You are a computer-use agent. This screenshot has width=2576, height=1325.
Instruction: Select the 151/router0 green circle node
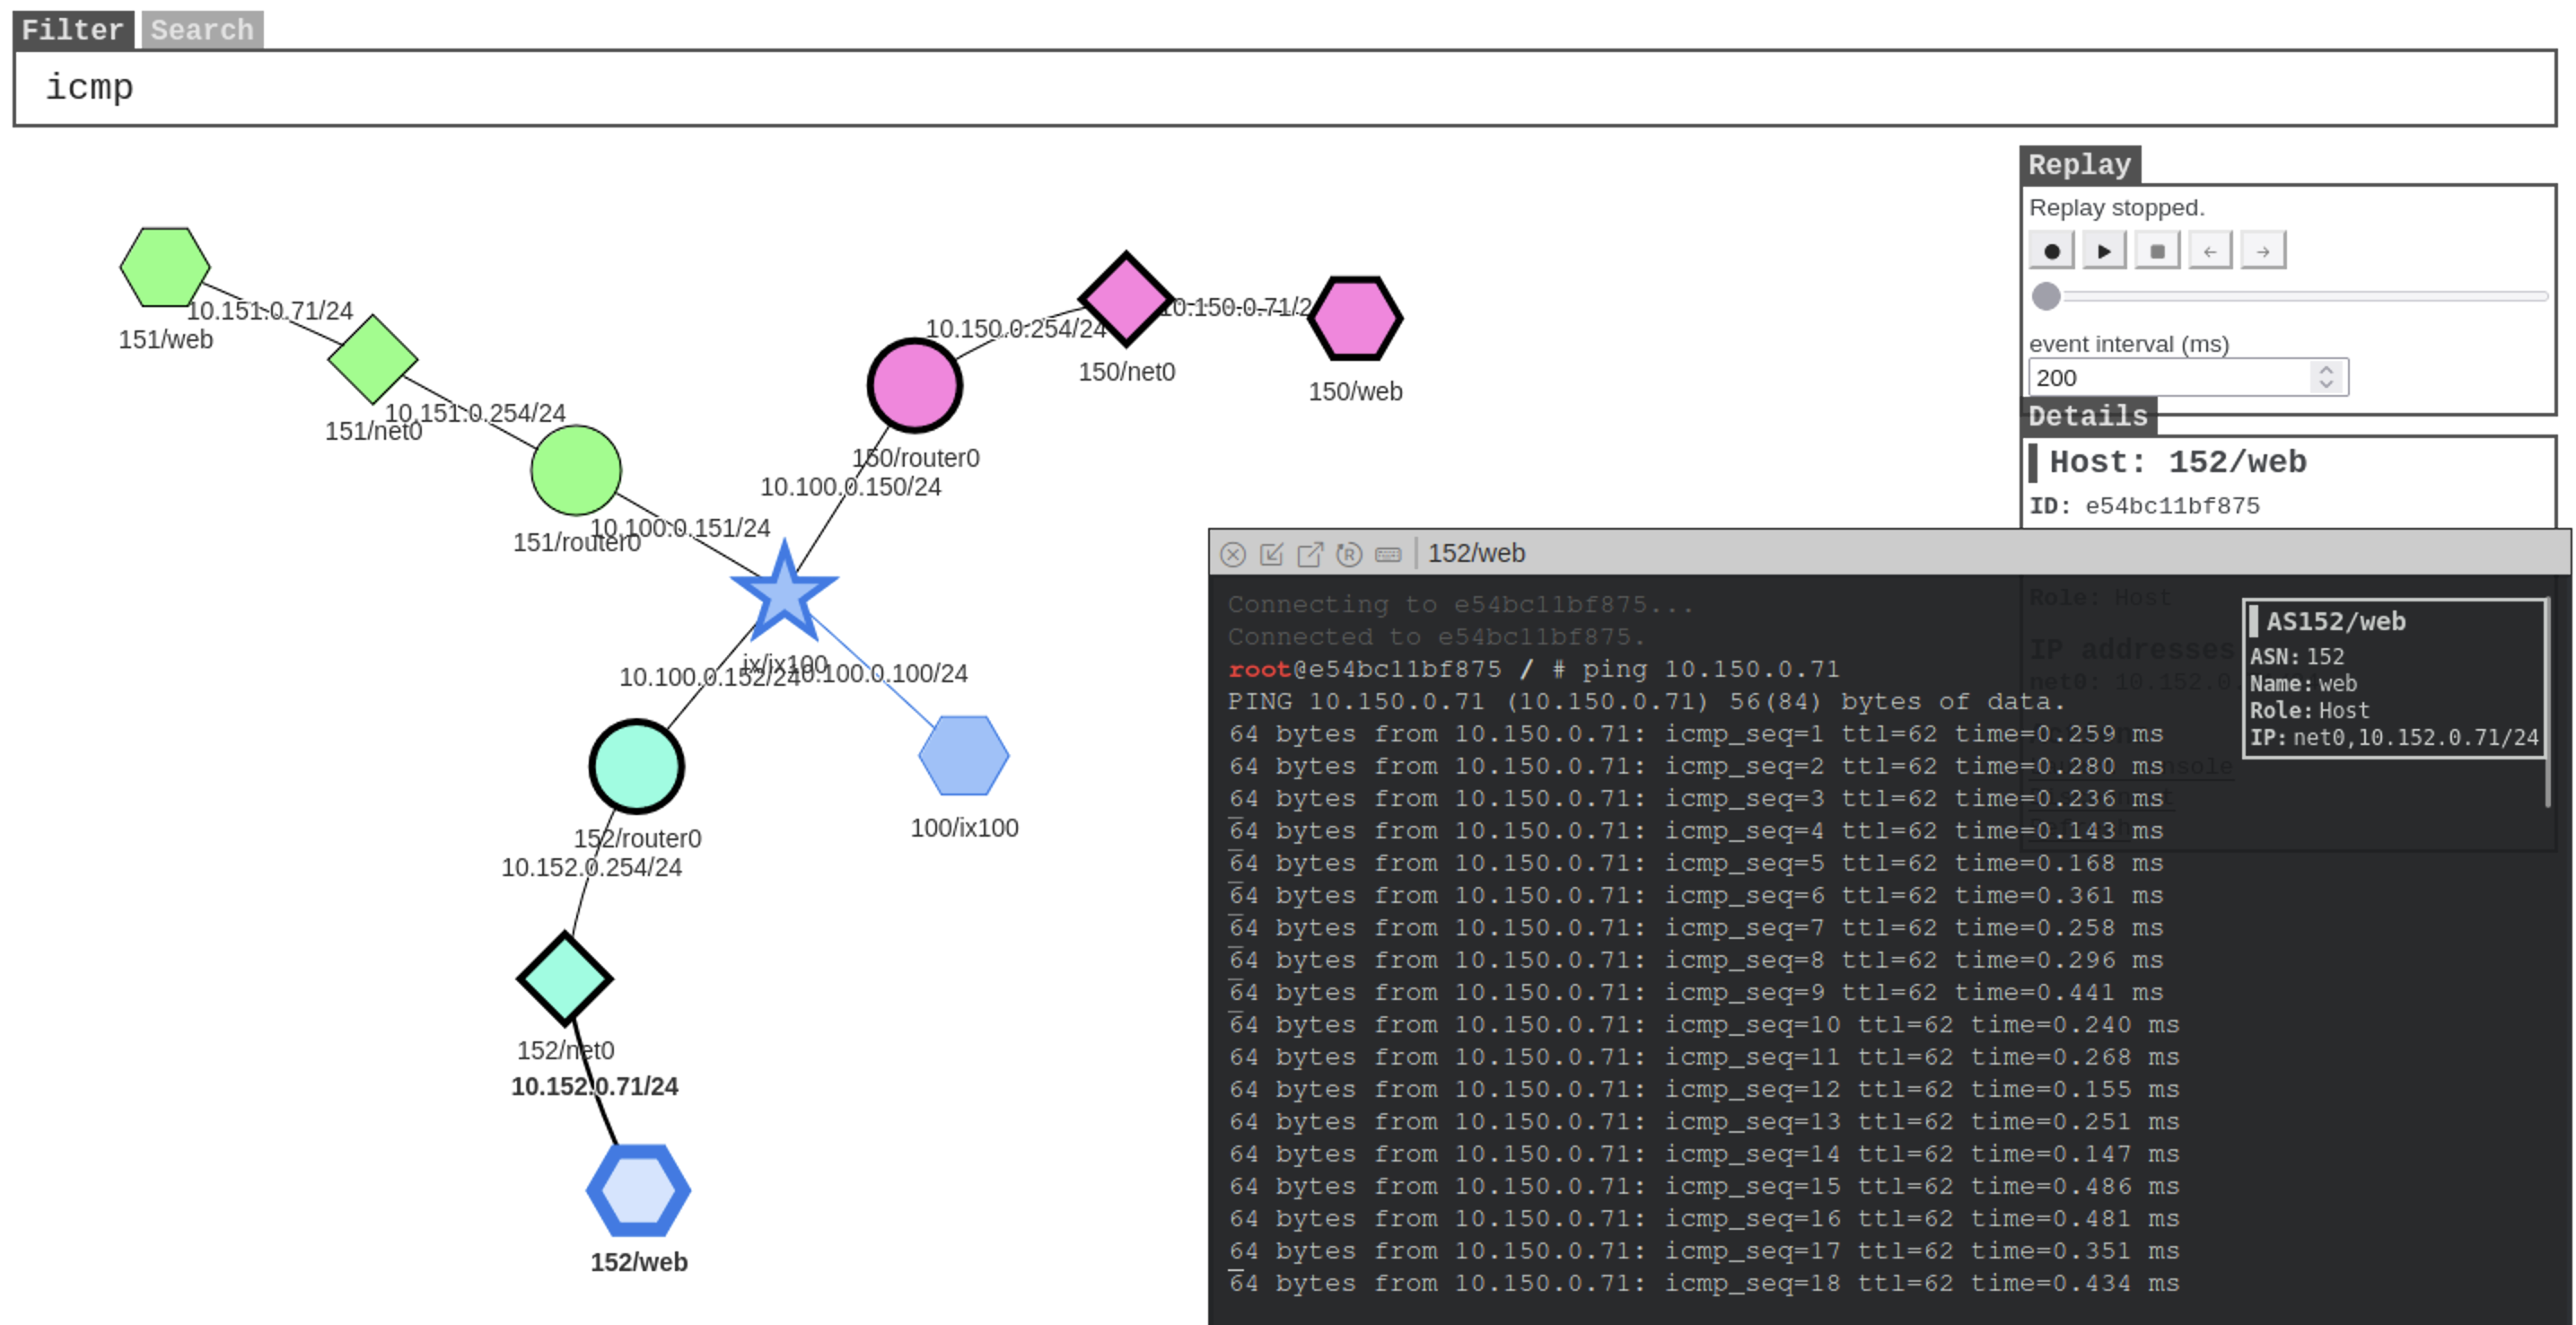pos(576,470)
